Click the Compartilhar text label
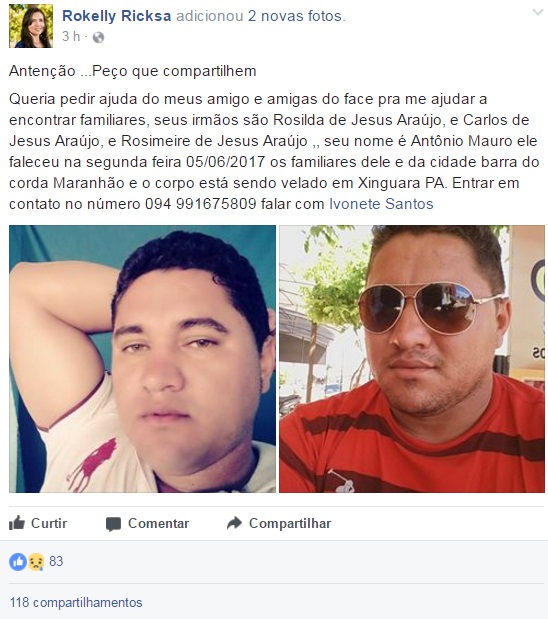548x619 pixels. point(290,523)
